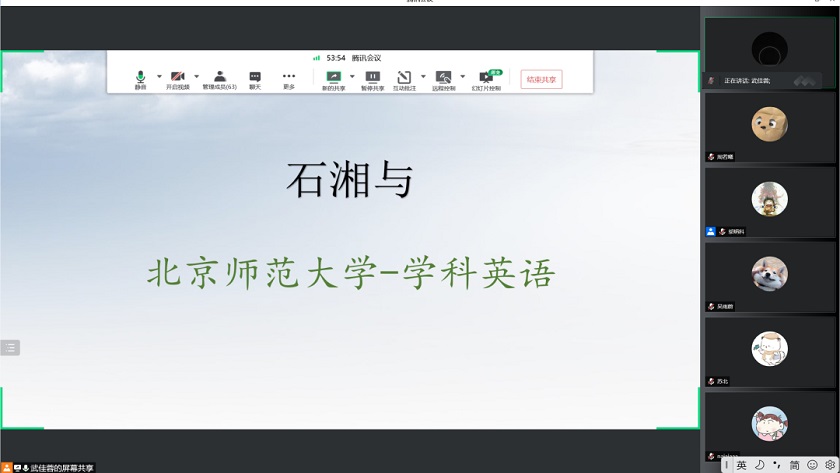This screenshot has height=473, width=840.
Task: Click muted mic icon on Shiba participant
Action: click(711, 306)
